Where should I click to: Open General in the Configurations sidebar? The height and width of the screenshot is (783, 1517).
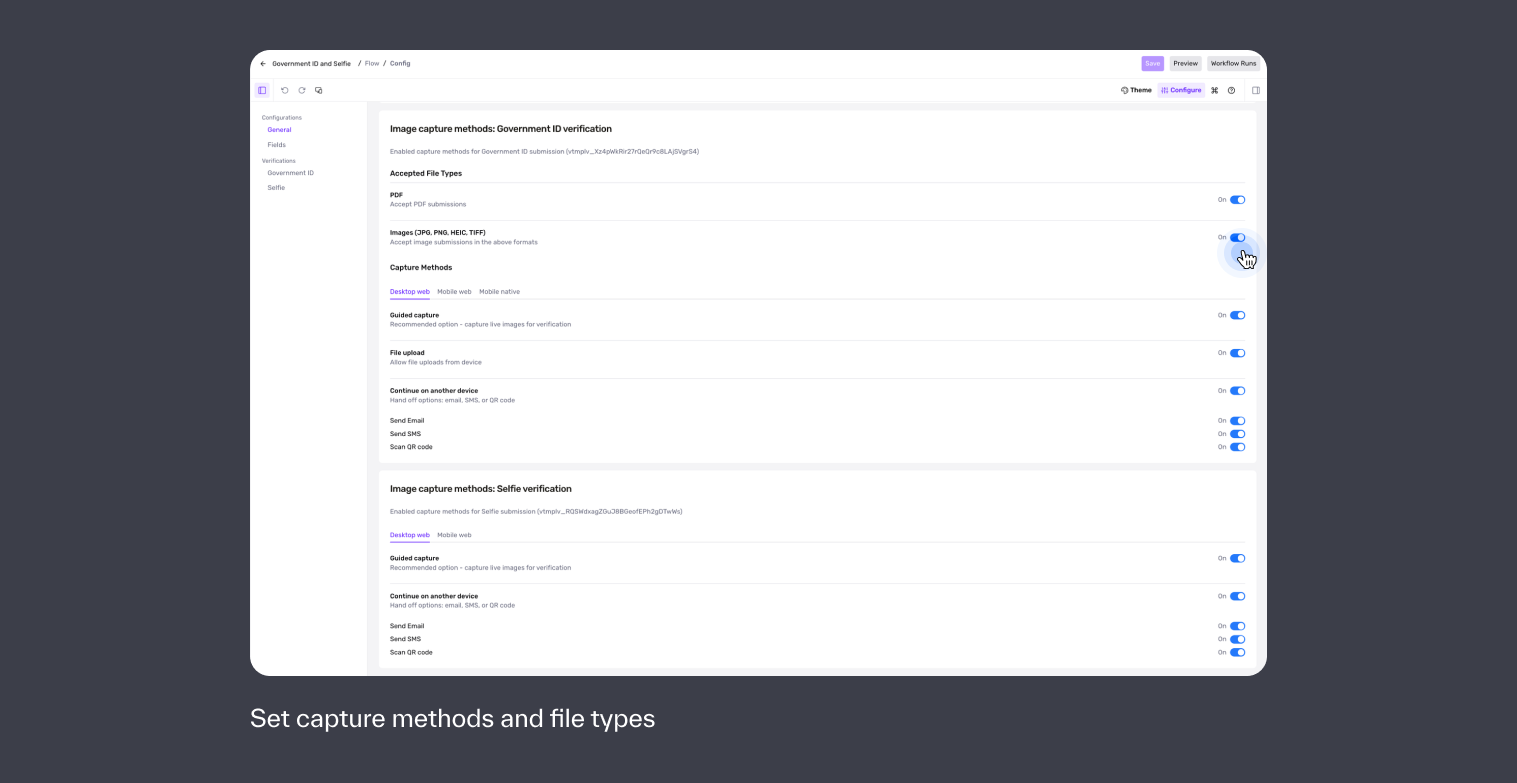(x=279, y=130)
